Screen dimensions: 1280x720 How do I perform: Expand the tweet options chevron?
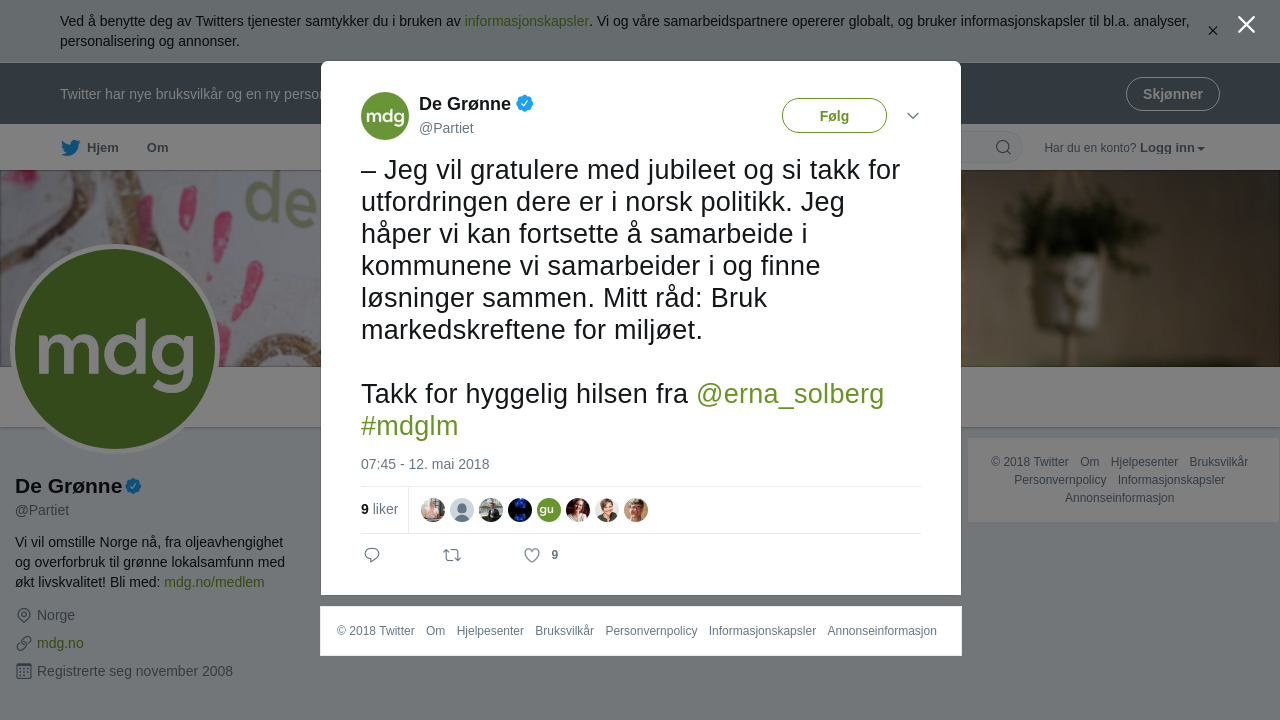pyautogui.click(x=913, y=116)
